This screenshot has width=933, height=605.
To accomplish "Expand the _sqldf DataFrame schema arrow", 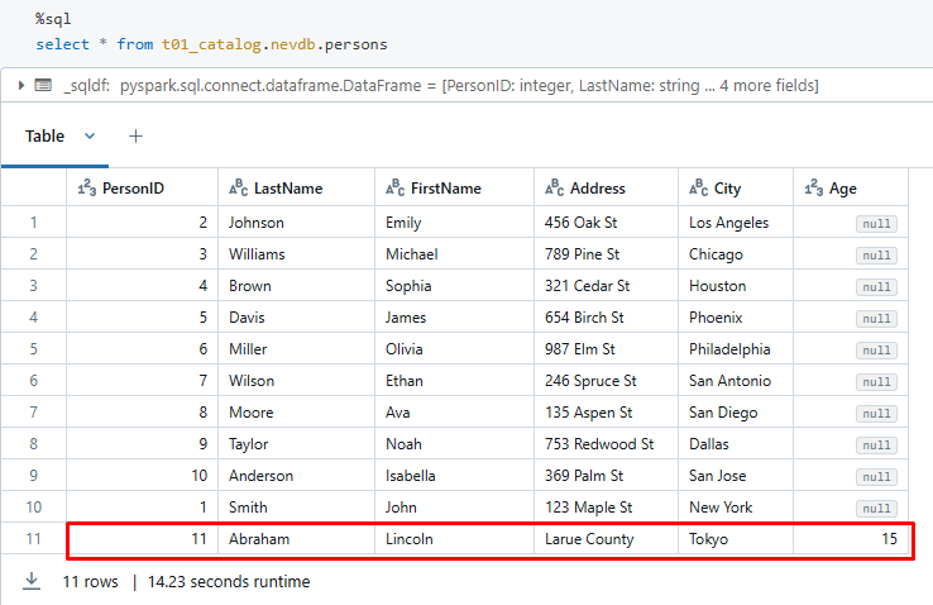I will [22, 86].
